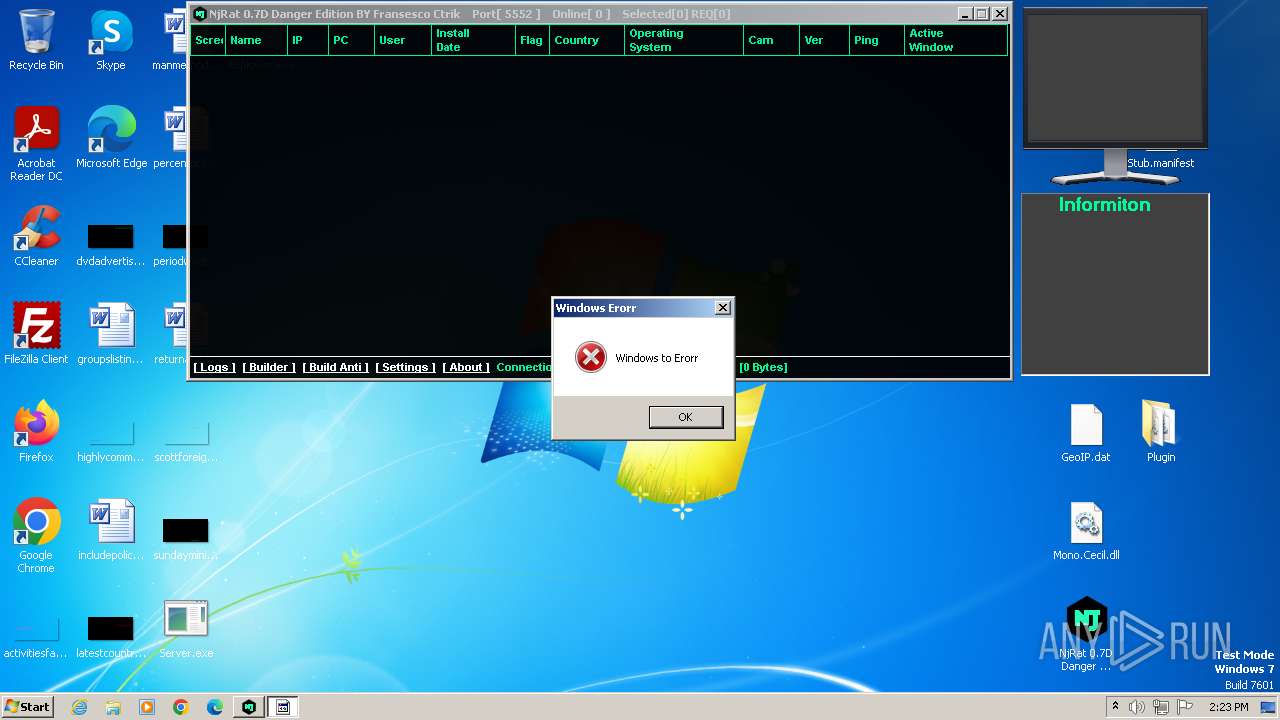Minimize the NjRat window
The height and width of the screenshot is (720, 1280).
tap(965, 14)
